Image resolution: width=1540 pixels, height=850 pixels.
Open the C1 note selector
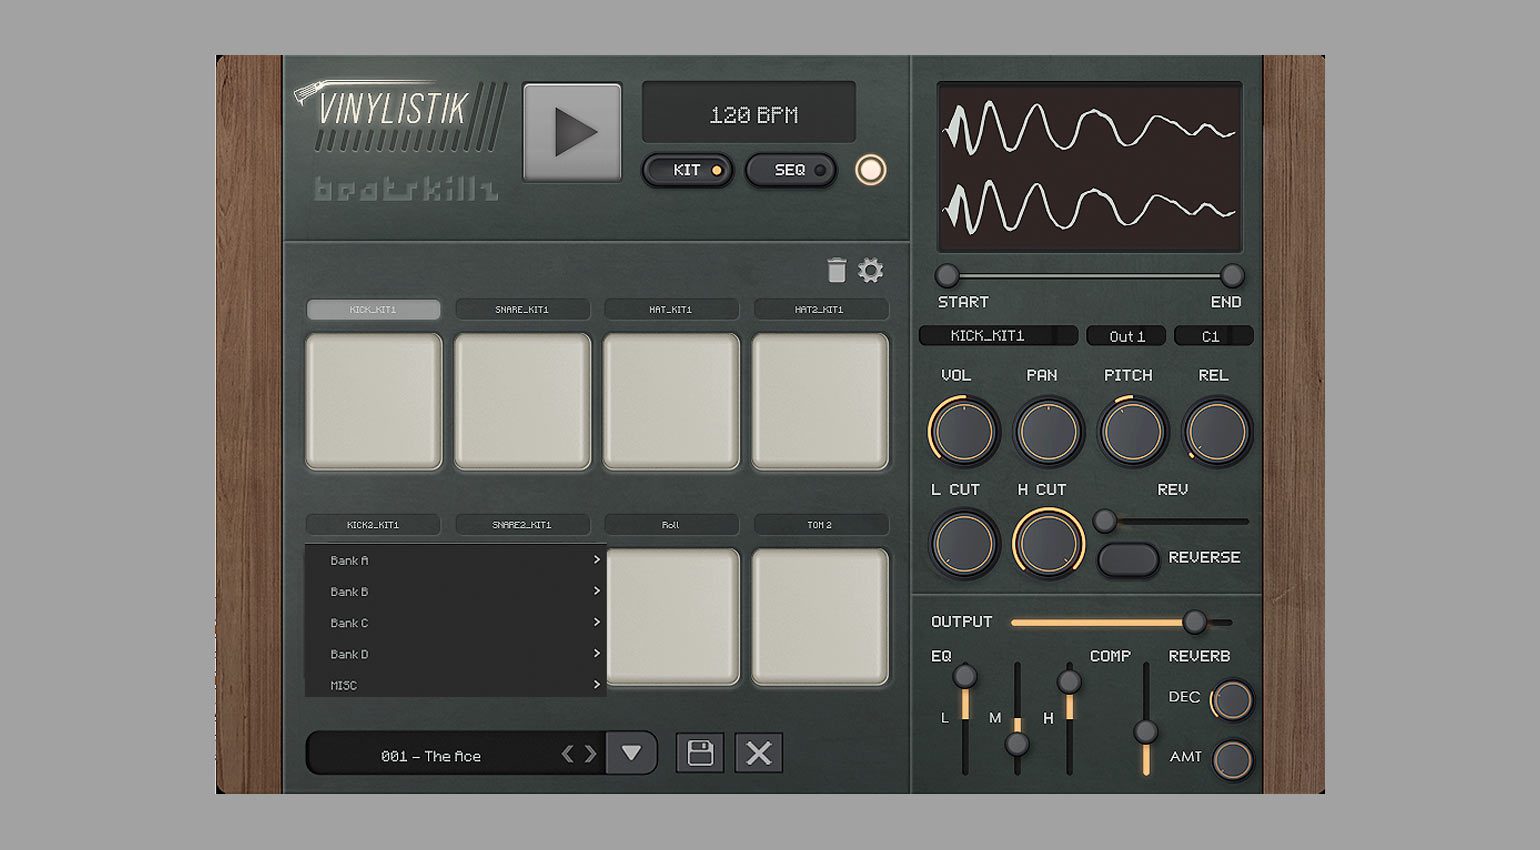(x=1213, y=336)
